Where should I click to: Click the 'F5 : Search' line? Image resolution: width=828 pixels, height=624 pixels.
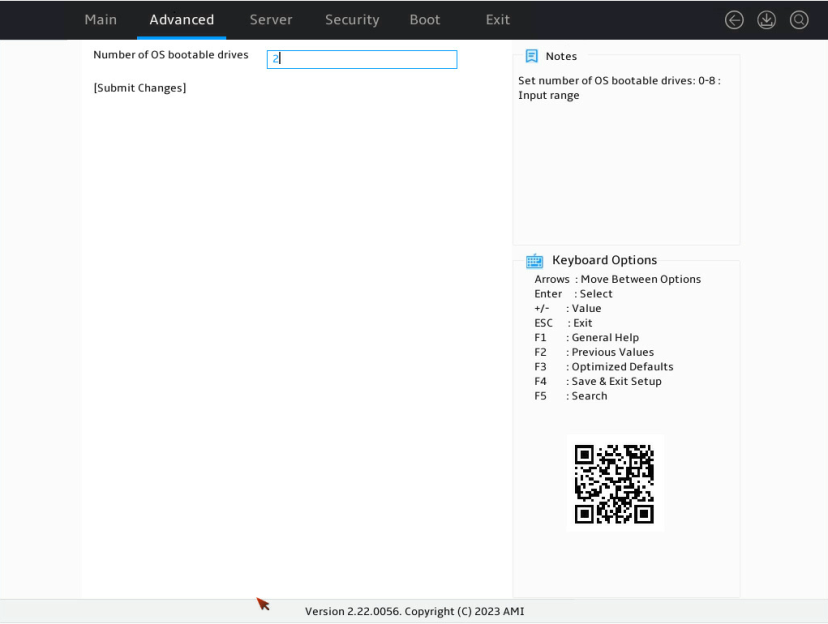(571, 396)
